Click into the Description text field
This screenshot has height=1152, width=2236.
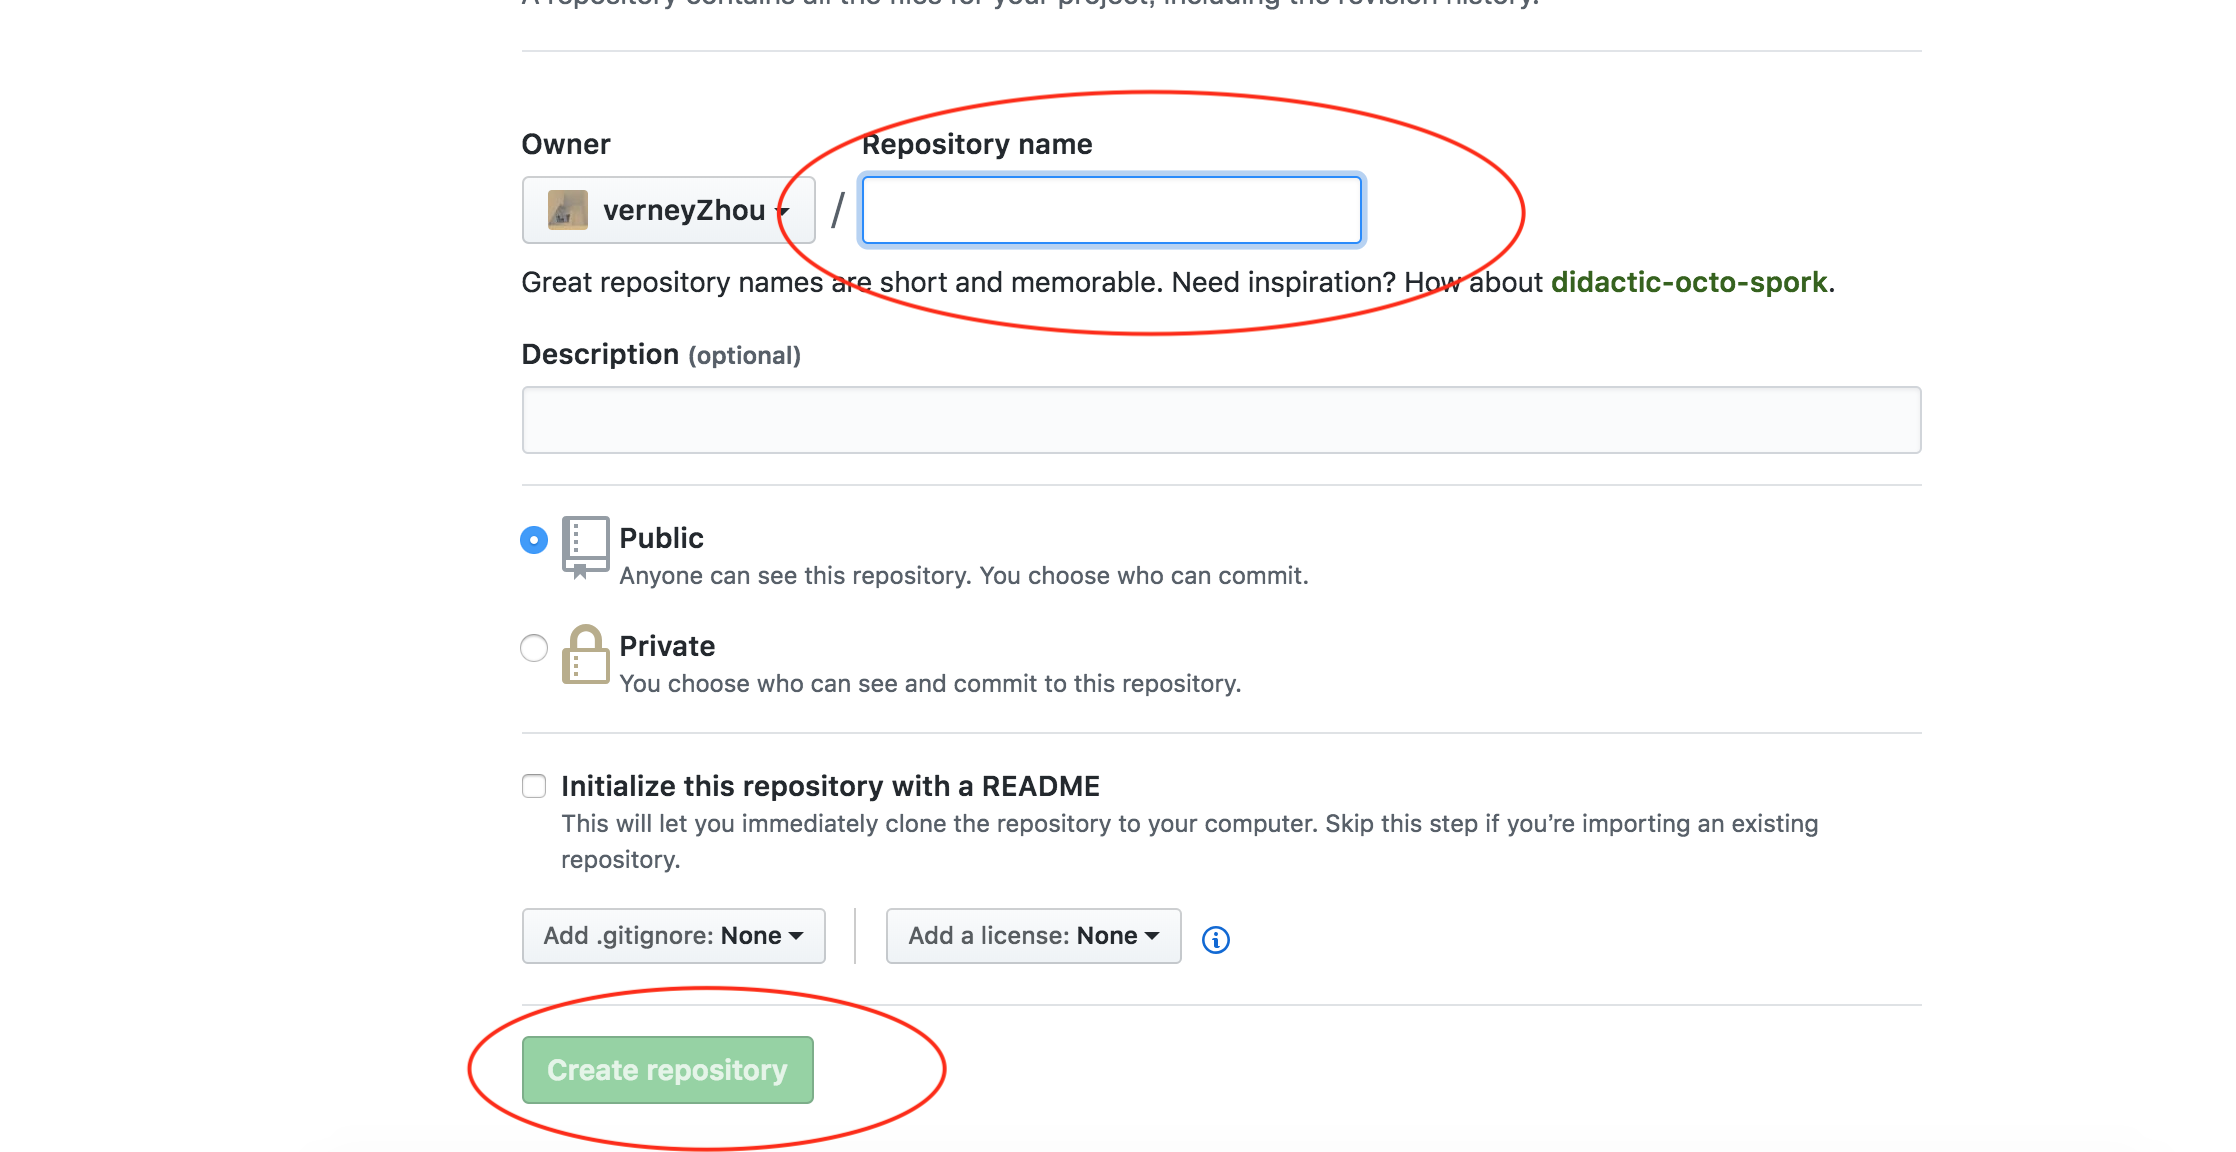[x=1220, y=420]
